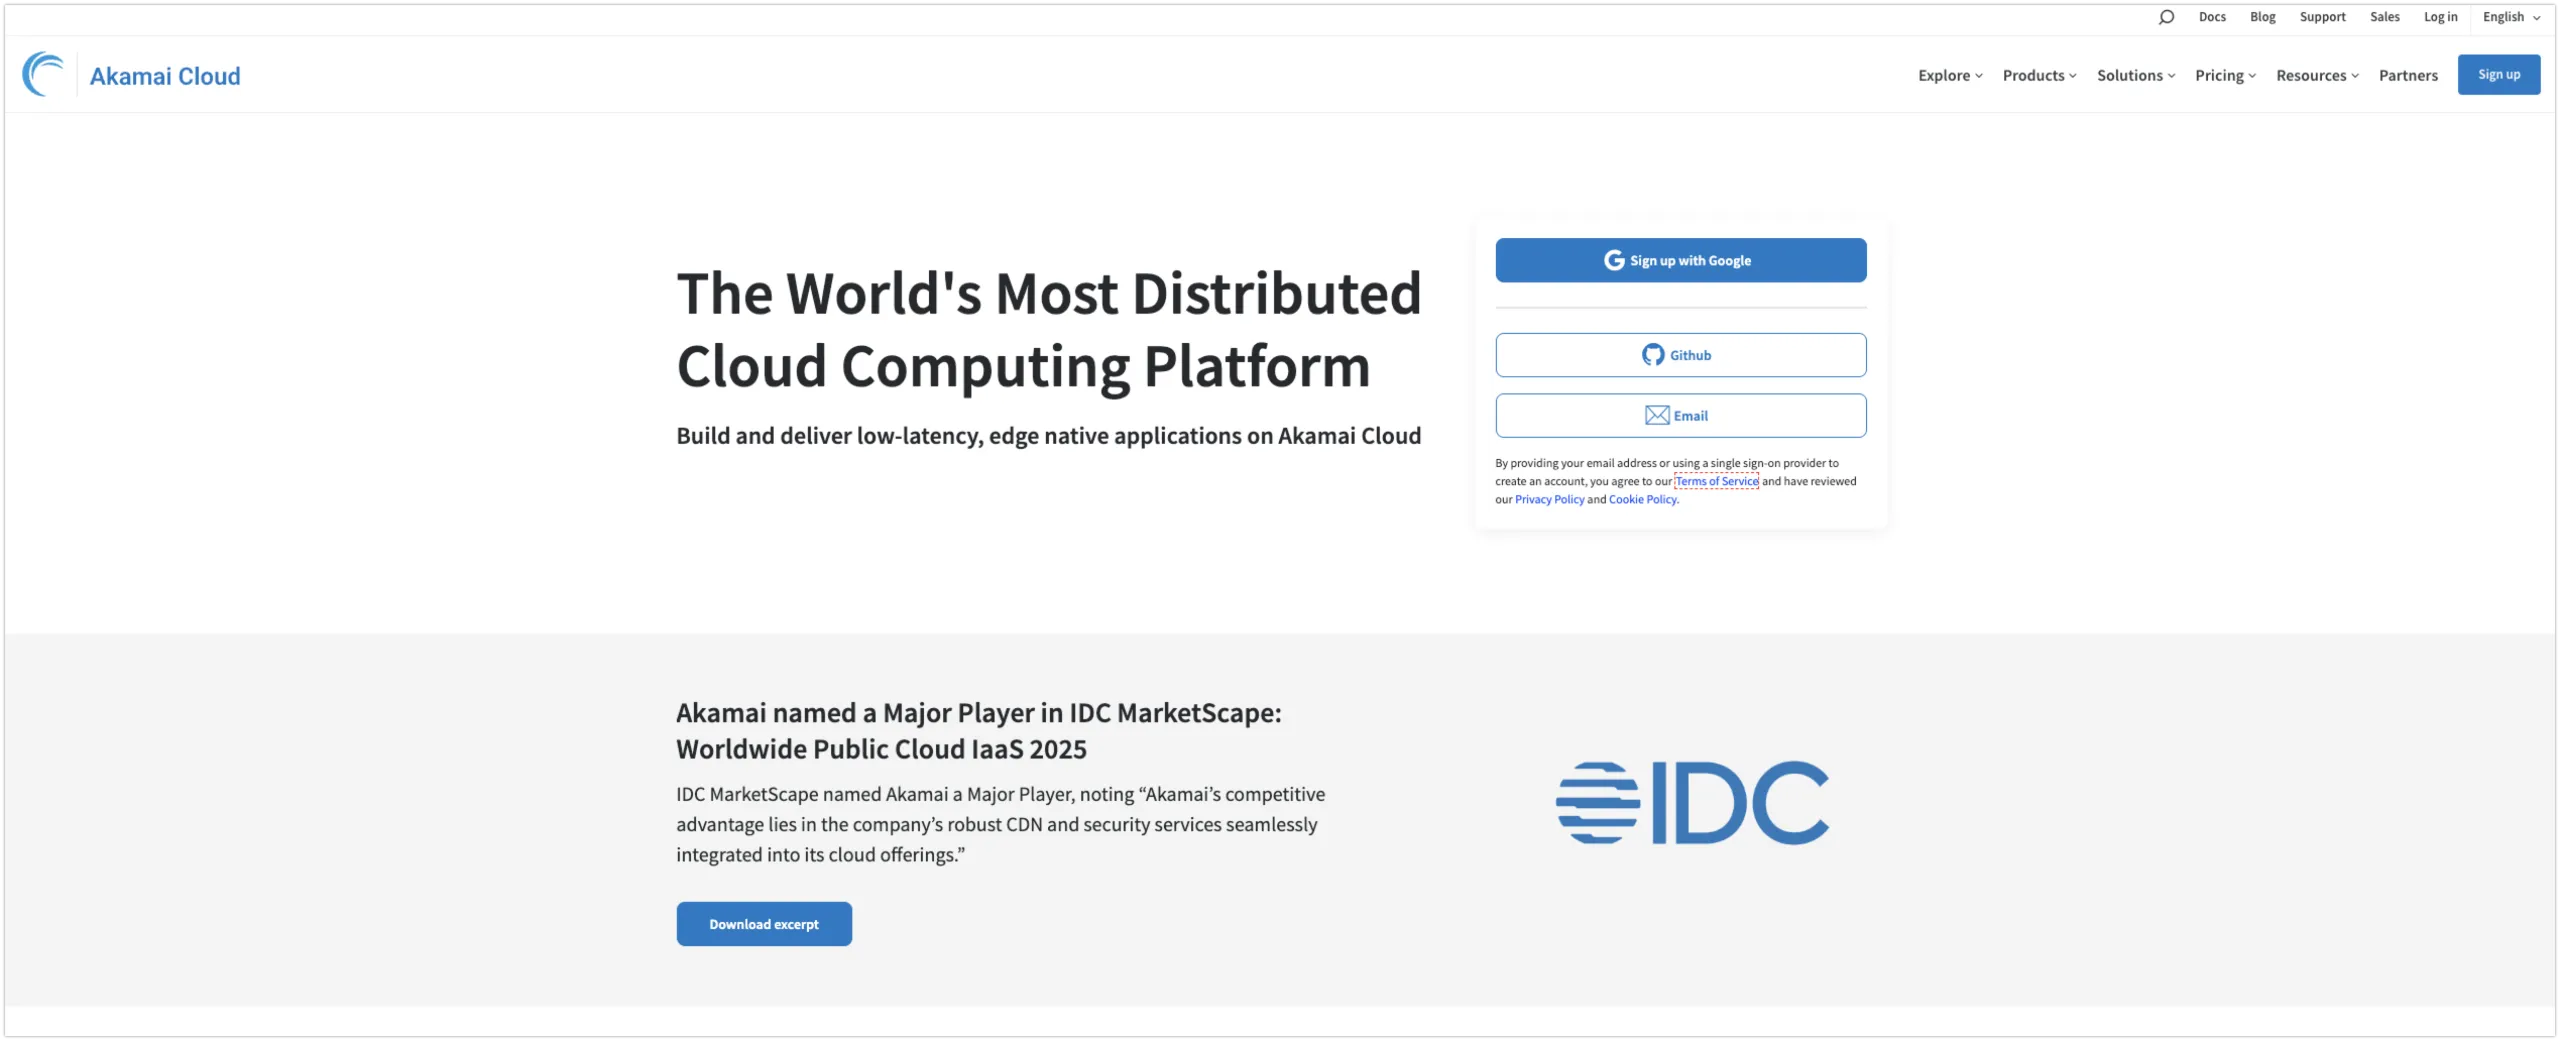
Task: Open the Support link
Action: click(2322, 17)
